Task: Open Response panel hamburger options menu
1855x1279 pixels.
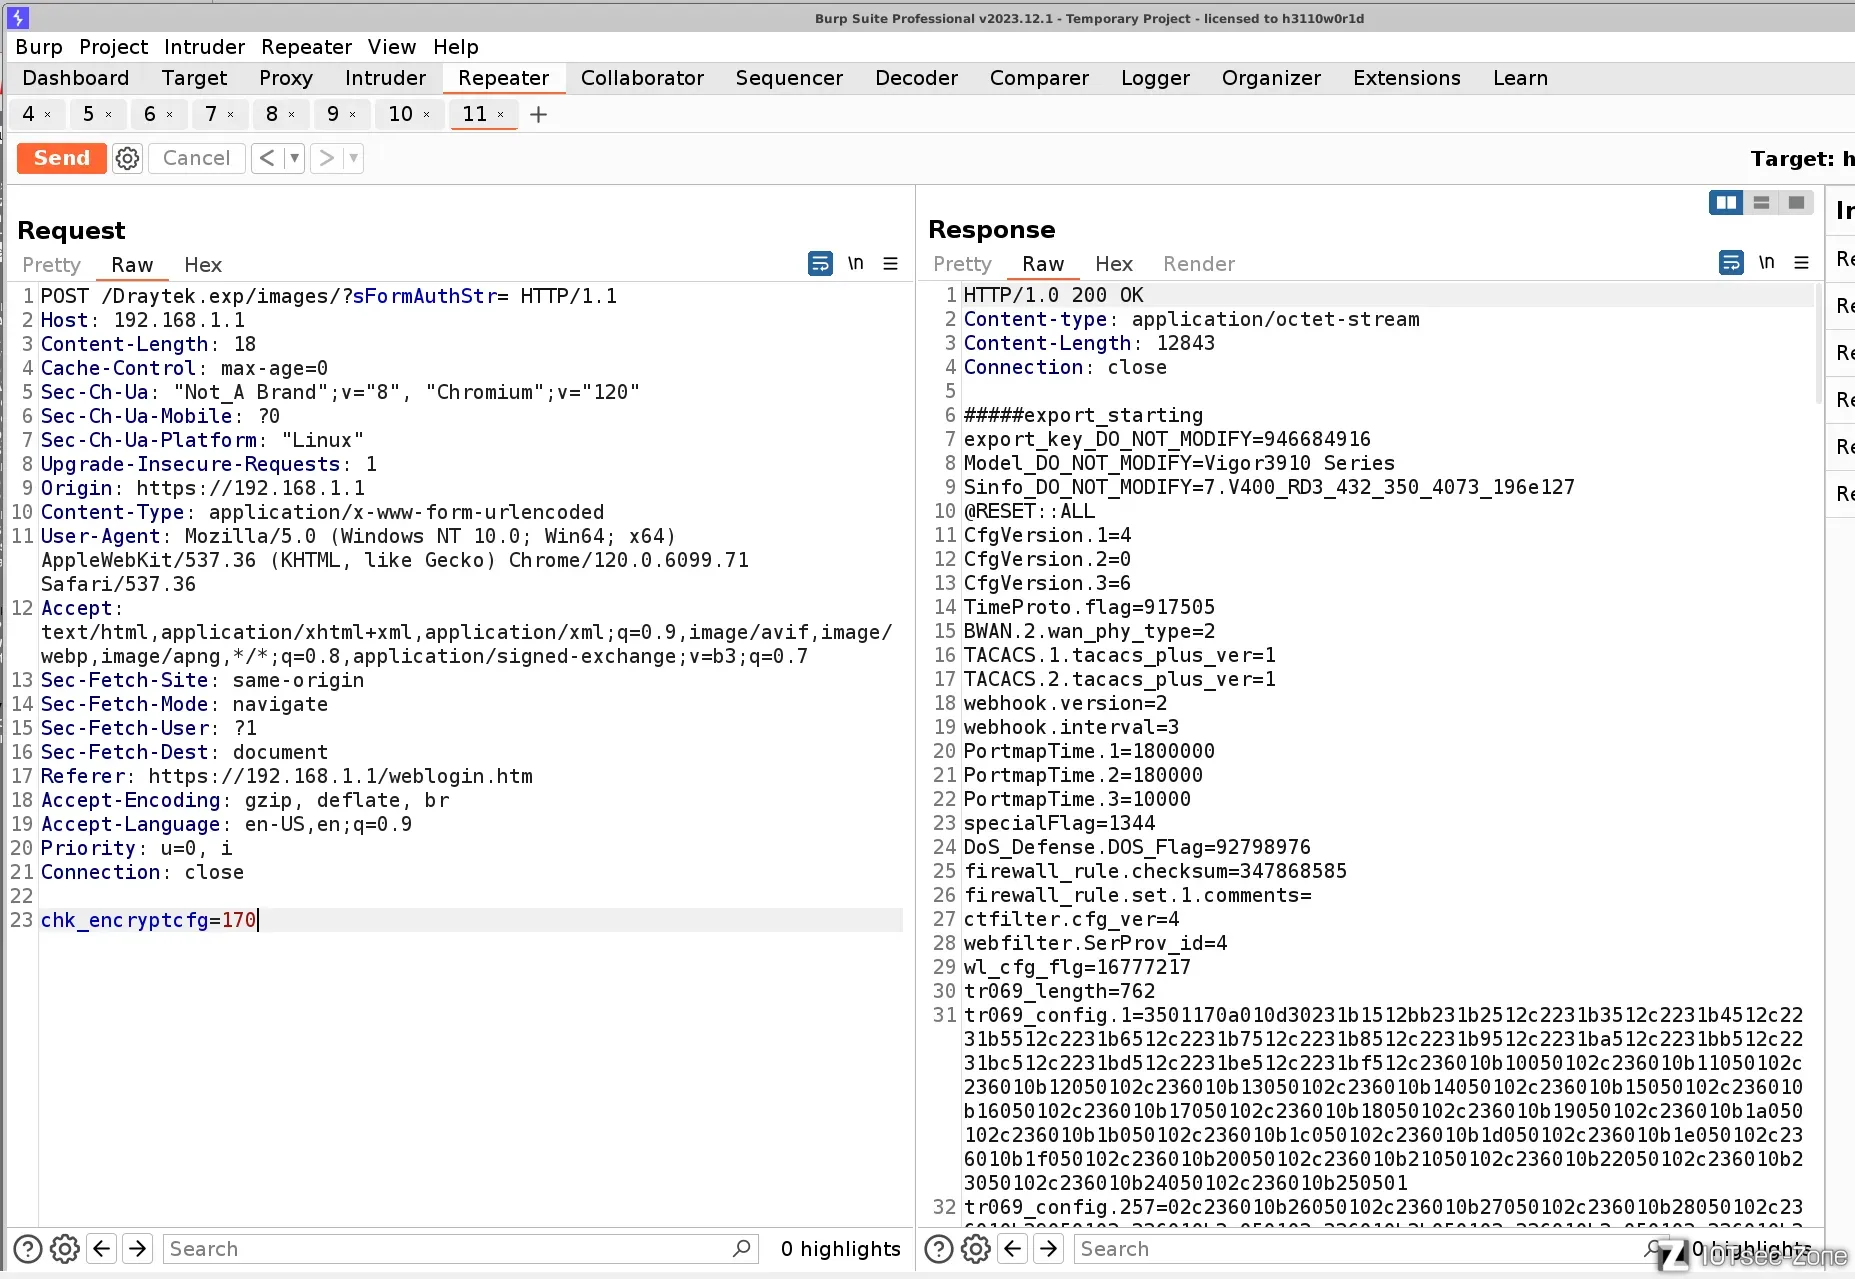Action: coord(1801,263)
